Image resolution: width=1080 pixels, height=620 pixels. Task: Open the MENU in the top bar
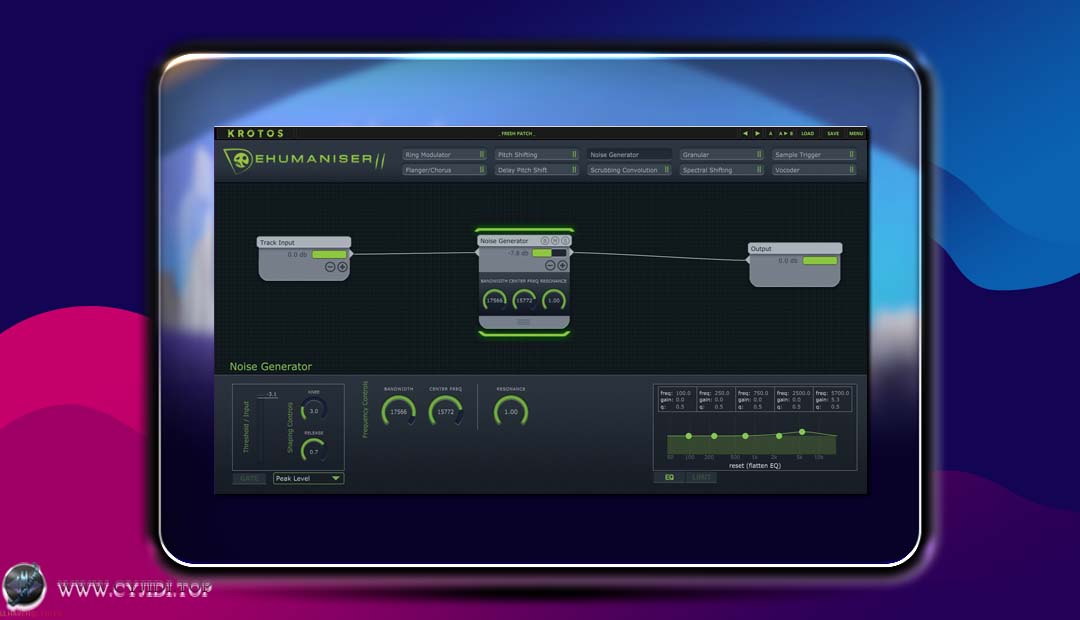(x=855, y=134)
